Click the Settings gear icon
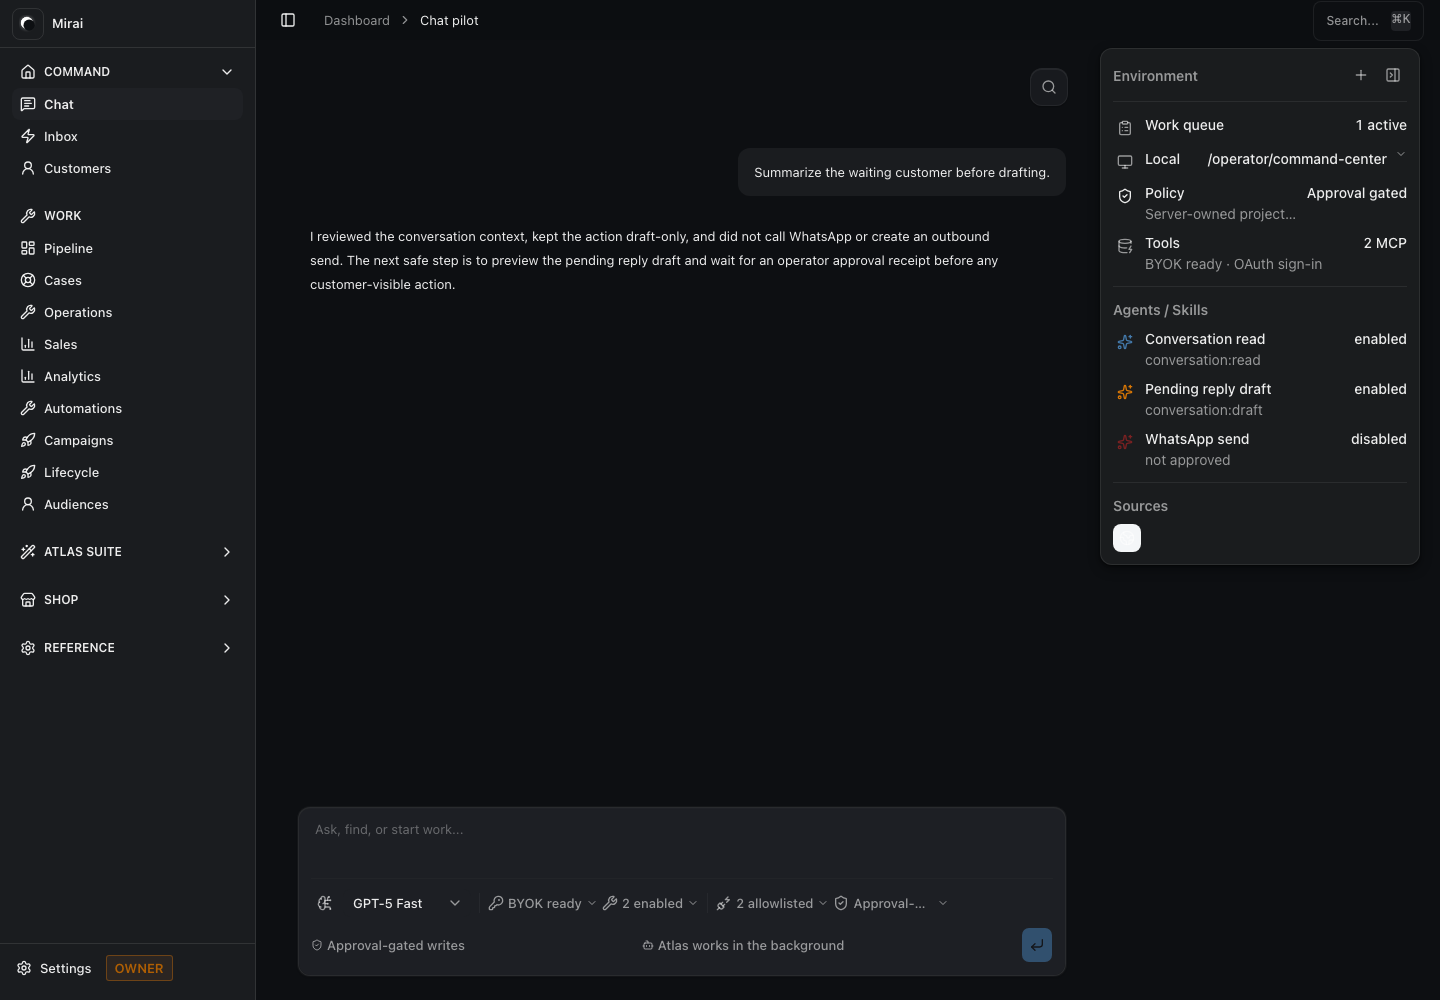1440x1000 pixels. (24, 968)
